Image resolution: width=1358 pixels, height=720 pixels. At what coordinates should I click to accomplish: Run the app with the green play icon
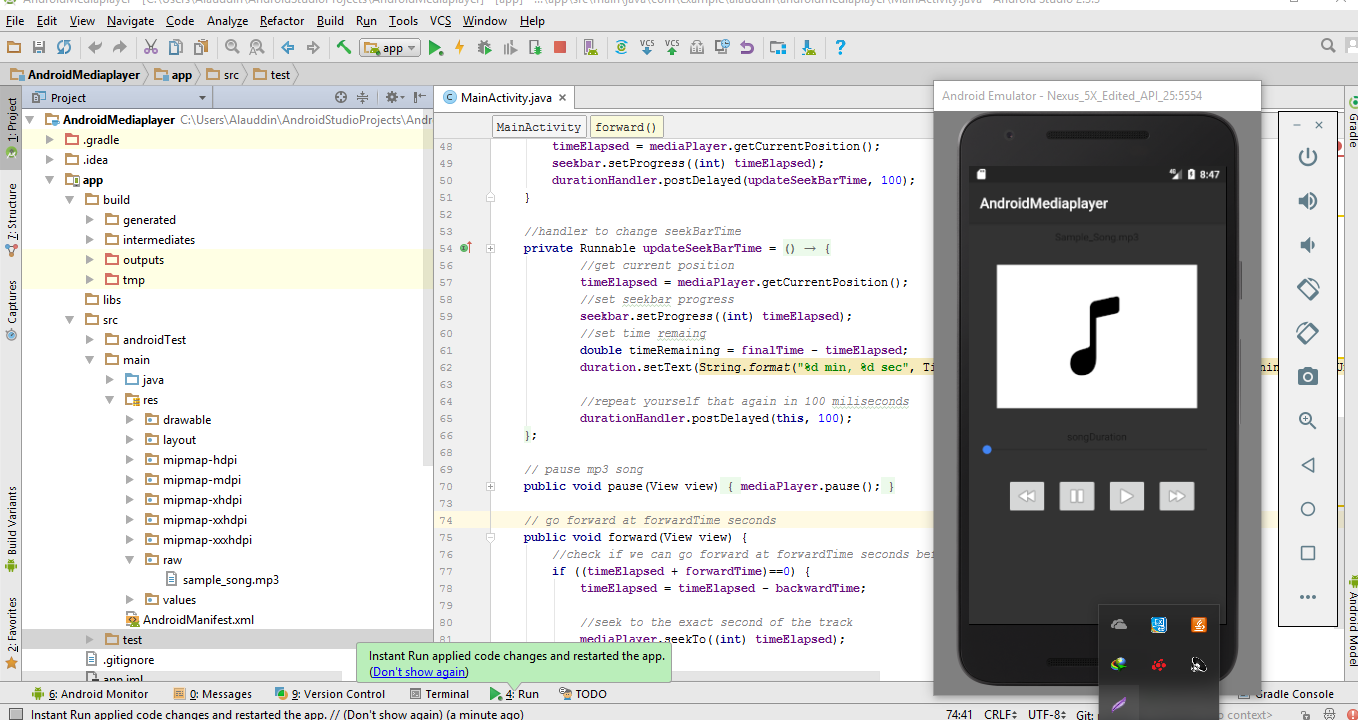[436, 47]
